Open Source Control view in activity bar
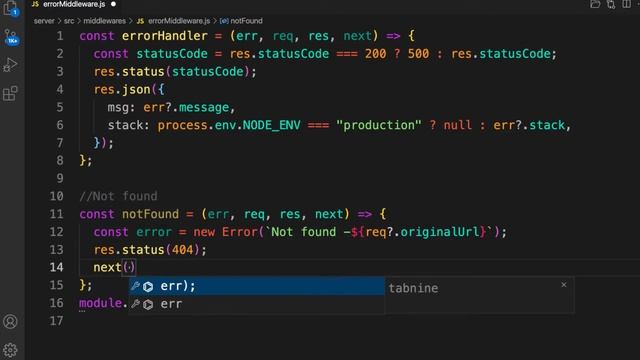640x360 pixels. click(10, 37)
